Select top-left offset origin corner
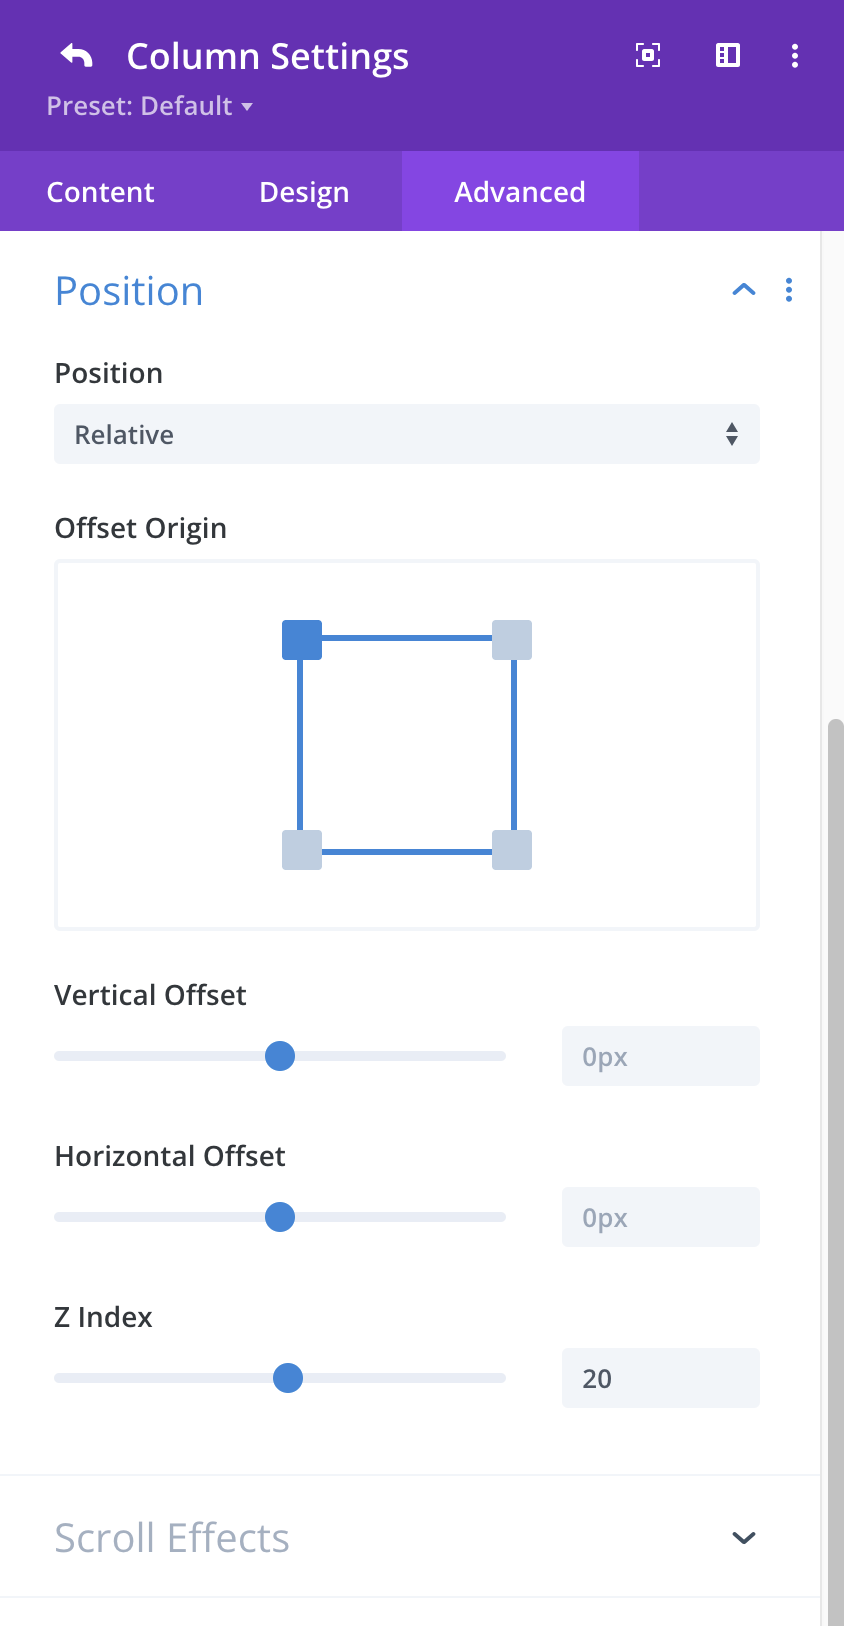This screenshot has height=1626, width=844. 302,640
